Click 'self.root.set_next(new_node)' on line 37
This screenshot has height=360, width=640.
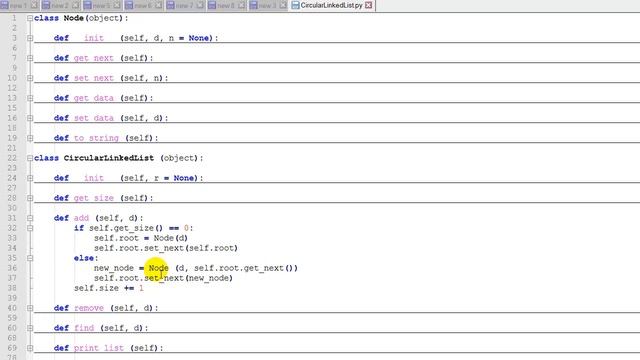pos(163,278)
